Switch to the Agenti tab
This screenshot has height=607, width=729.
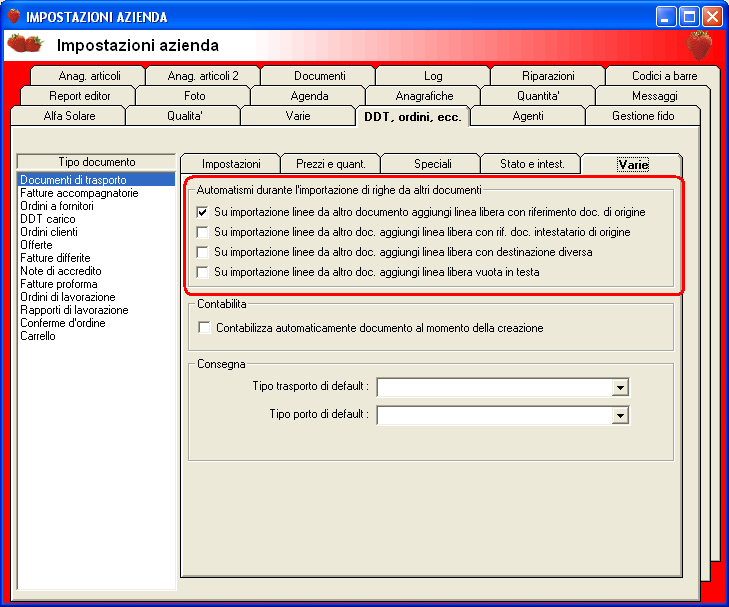528,116
